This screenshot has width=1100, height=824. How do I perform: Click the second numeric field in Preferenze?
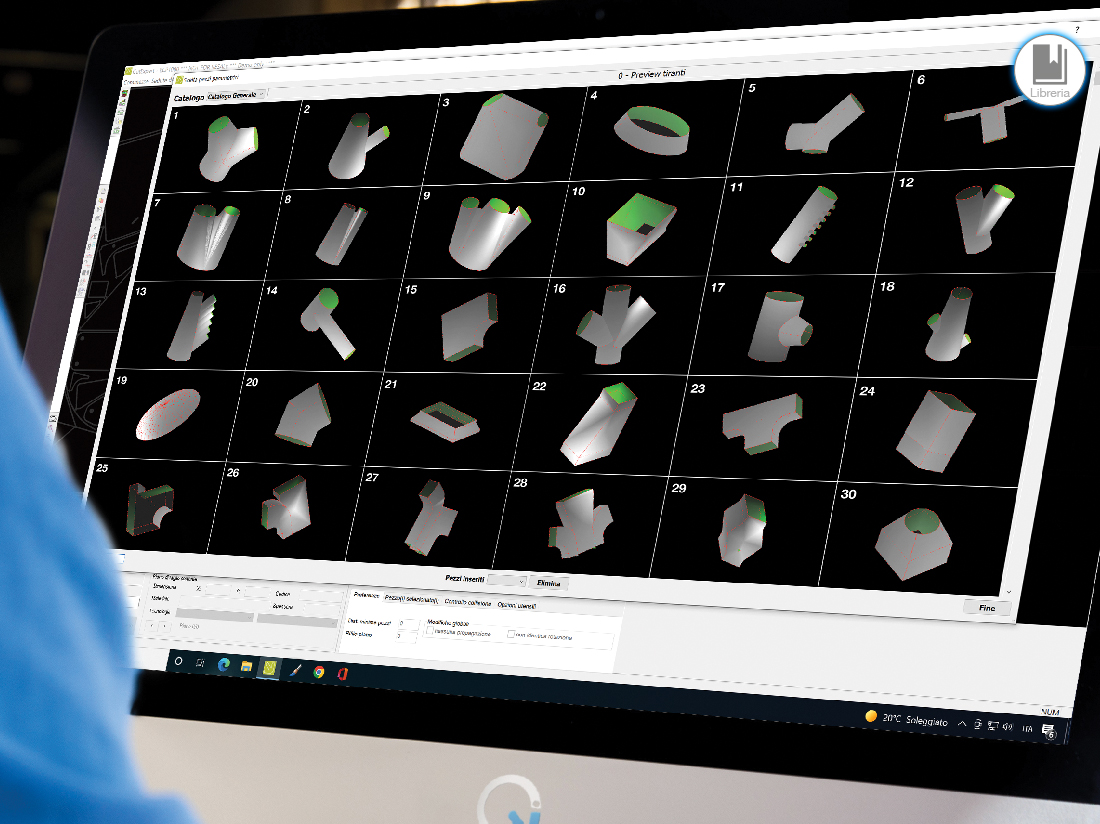coord(405,636)
